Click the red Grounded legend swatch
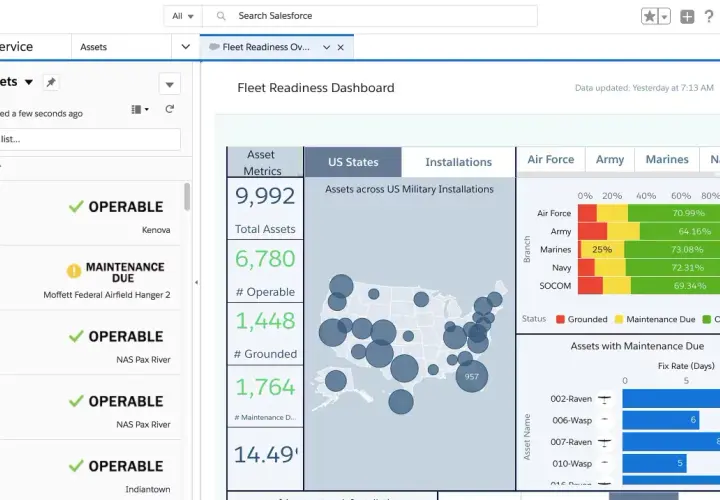Screen dimensions: 720x500 560,319
